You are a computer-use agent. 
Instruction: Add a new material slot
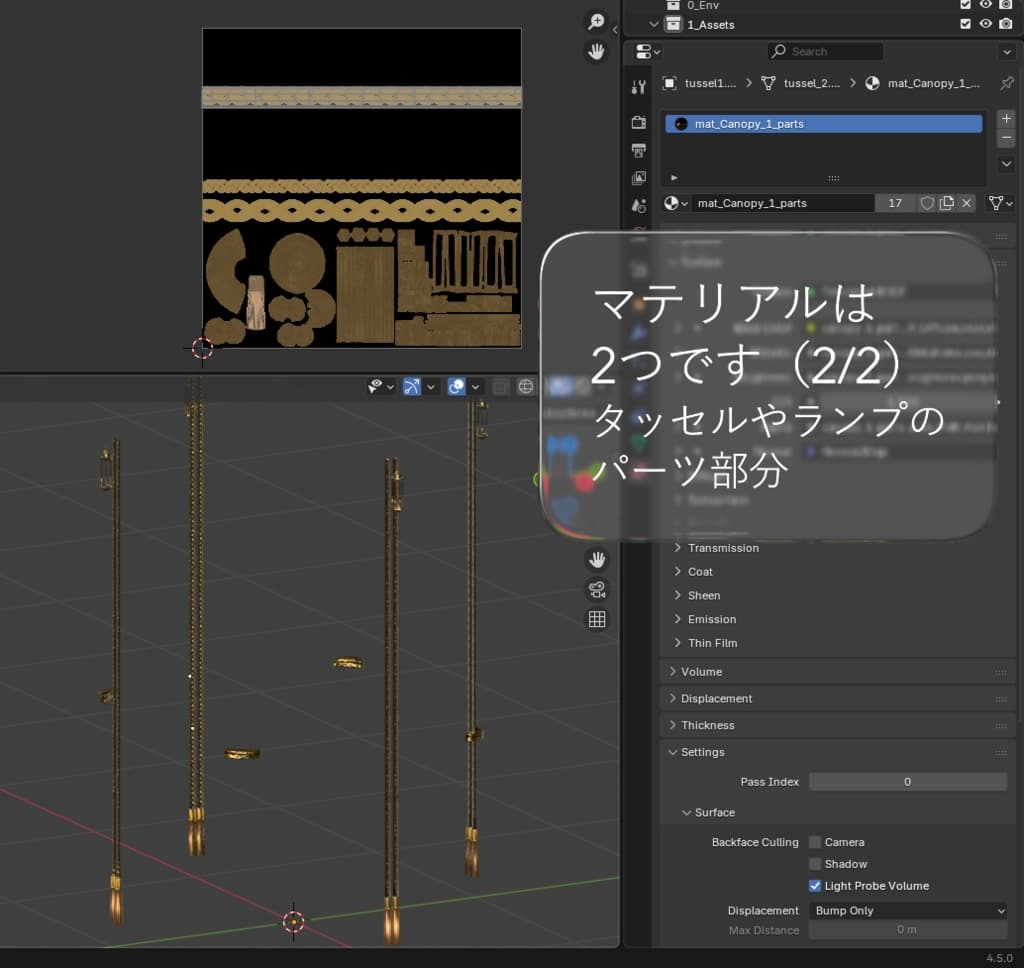pyautogui.click(x=1006, y=118)
